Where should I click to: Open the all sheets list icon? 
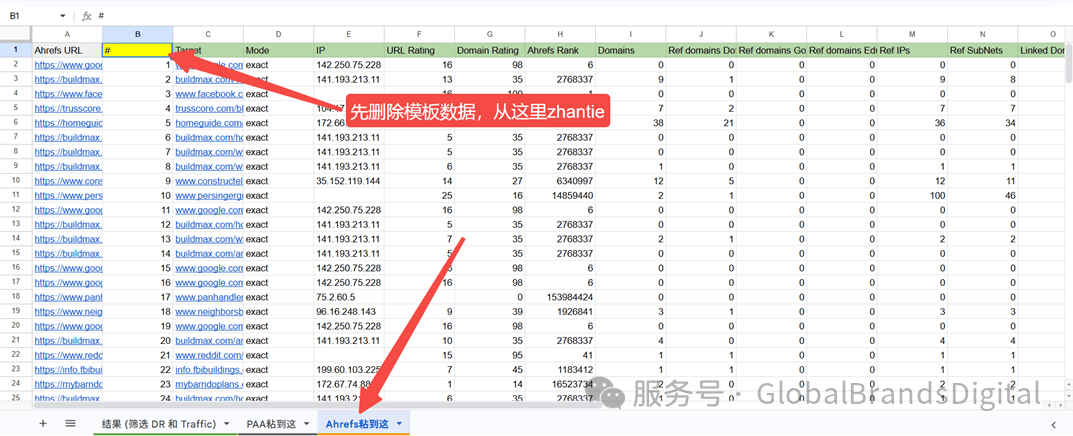tap(70, 423)
